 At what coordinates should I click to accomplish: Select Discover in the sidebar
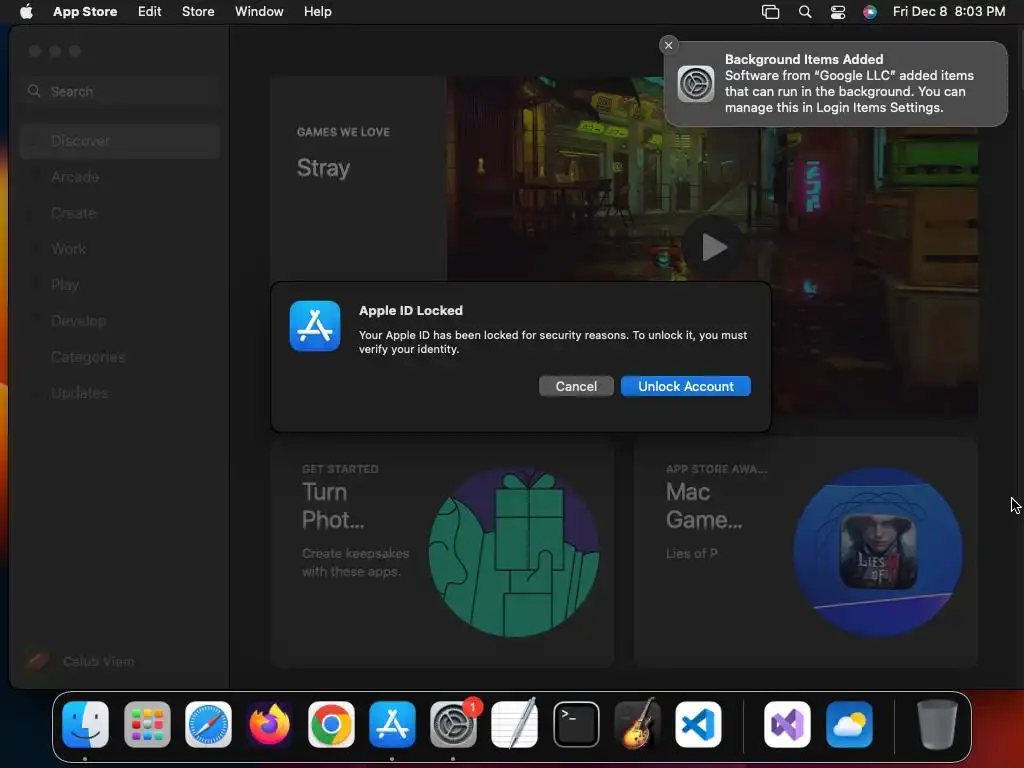point(120,140)
